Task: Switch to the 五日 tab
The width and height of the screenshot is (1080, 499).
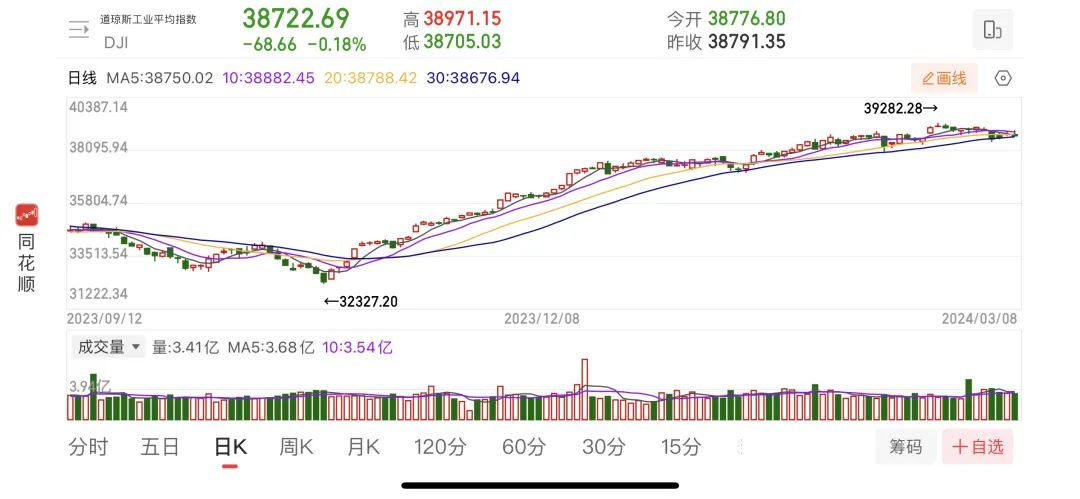Action: point(160,447)
